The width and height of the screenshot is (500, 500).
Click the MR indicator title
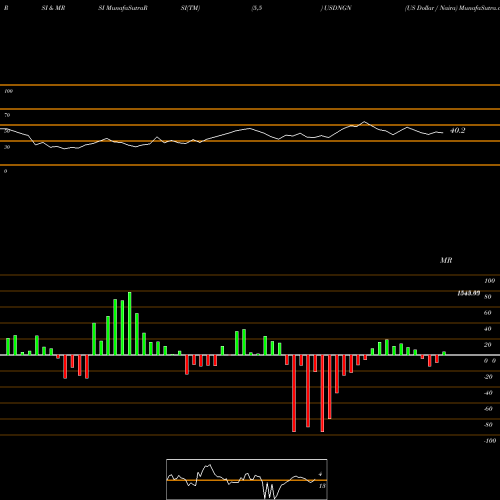pyautogui.click(x=446, y=260)
